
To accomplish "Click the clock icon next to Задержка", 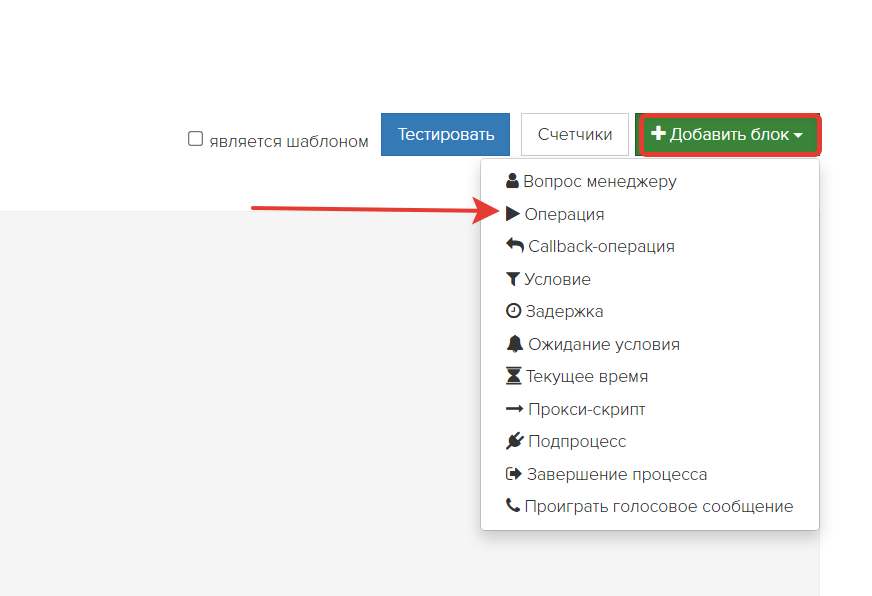I will (x=513, y=311).
